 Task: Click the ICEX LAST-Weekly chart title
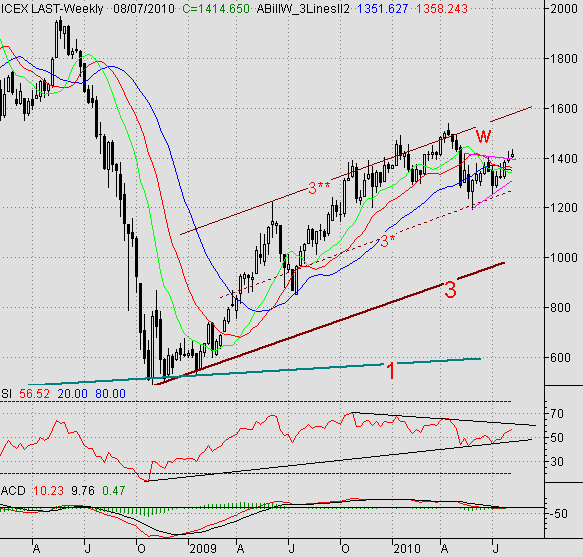click(52, 9)
